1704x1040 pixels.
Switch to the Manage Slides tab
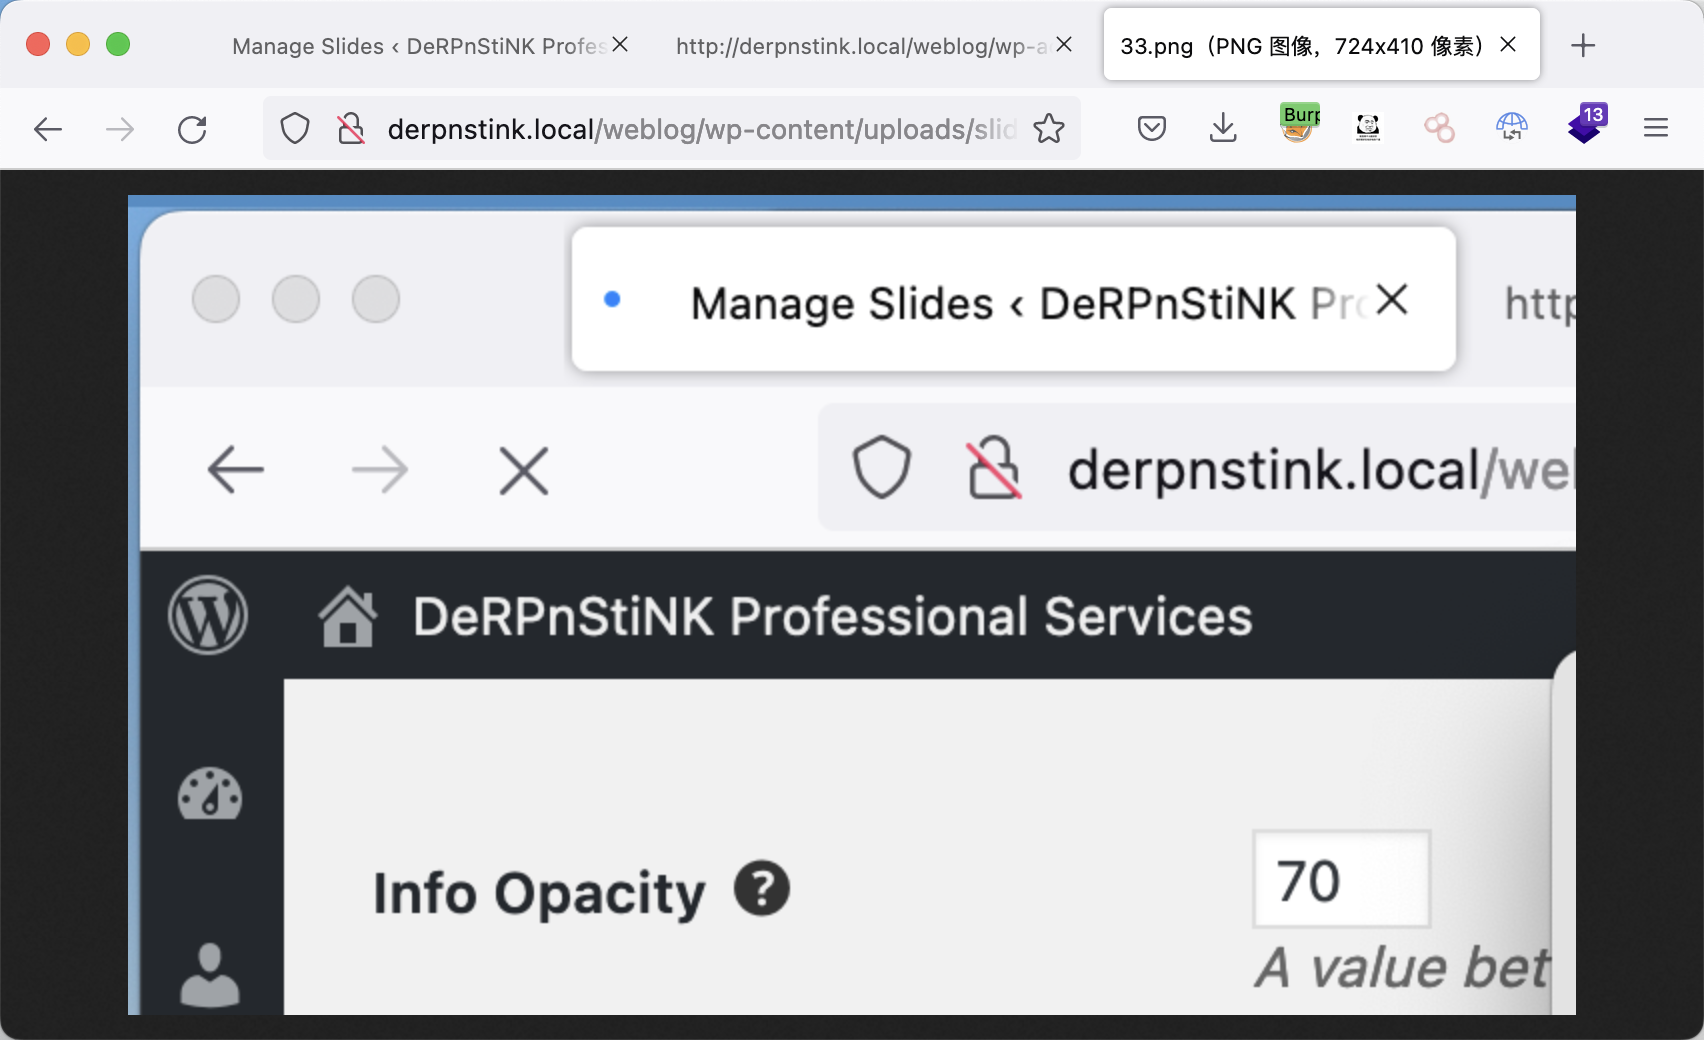tap(418, 46)
